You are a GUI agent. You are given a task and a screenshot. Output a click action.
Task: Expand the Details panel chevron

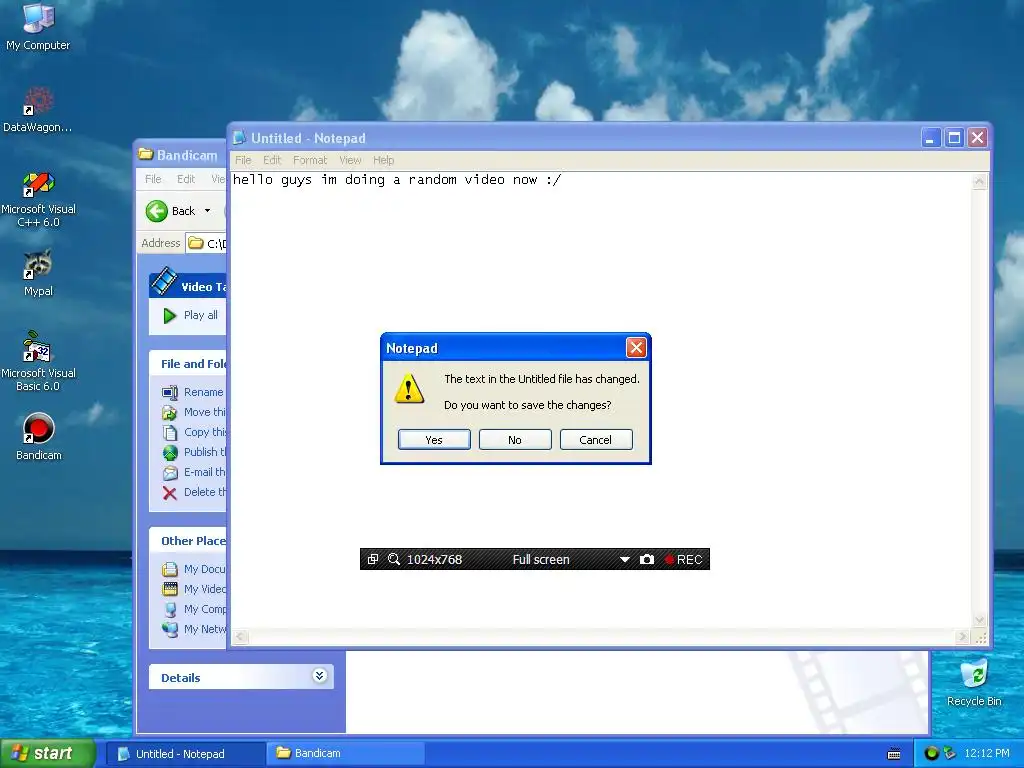point(319,676)
